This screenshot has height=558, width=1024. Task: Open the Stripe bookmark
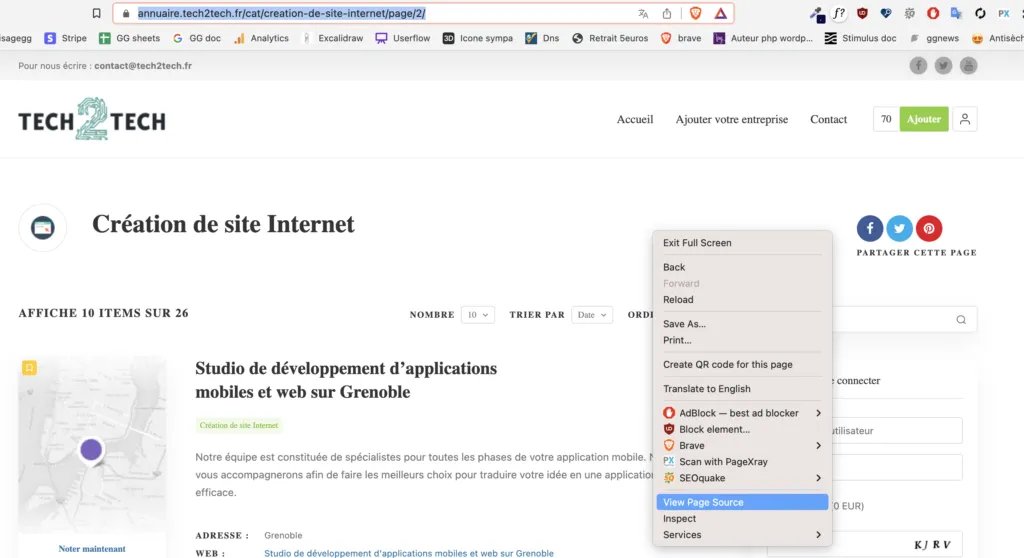(x=65, y=38)
